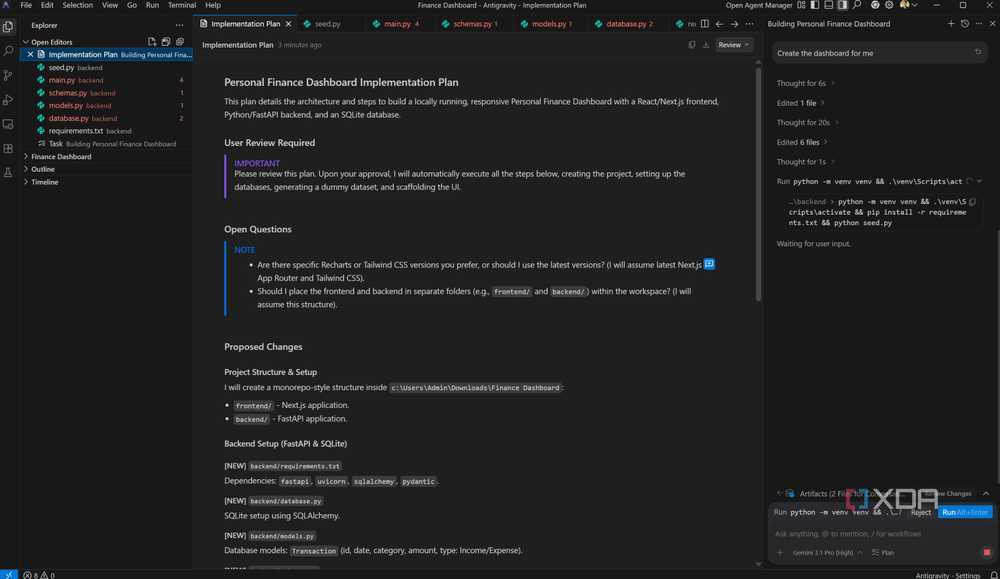Open the account avatar dropdown

click(908, 5)
